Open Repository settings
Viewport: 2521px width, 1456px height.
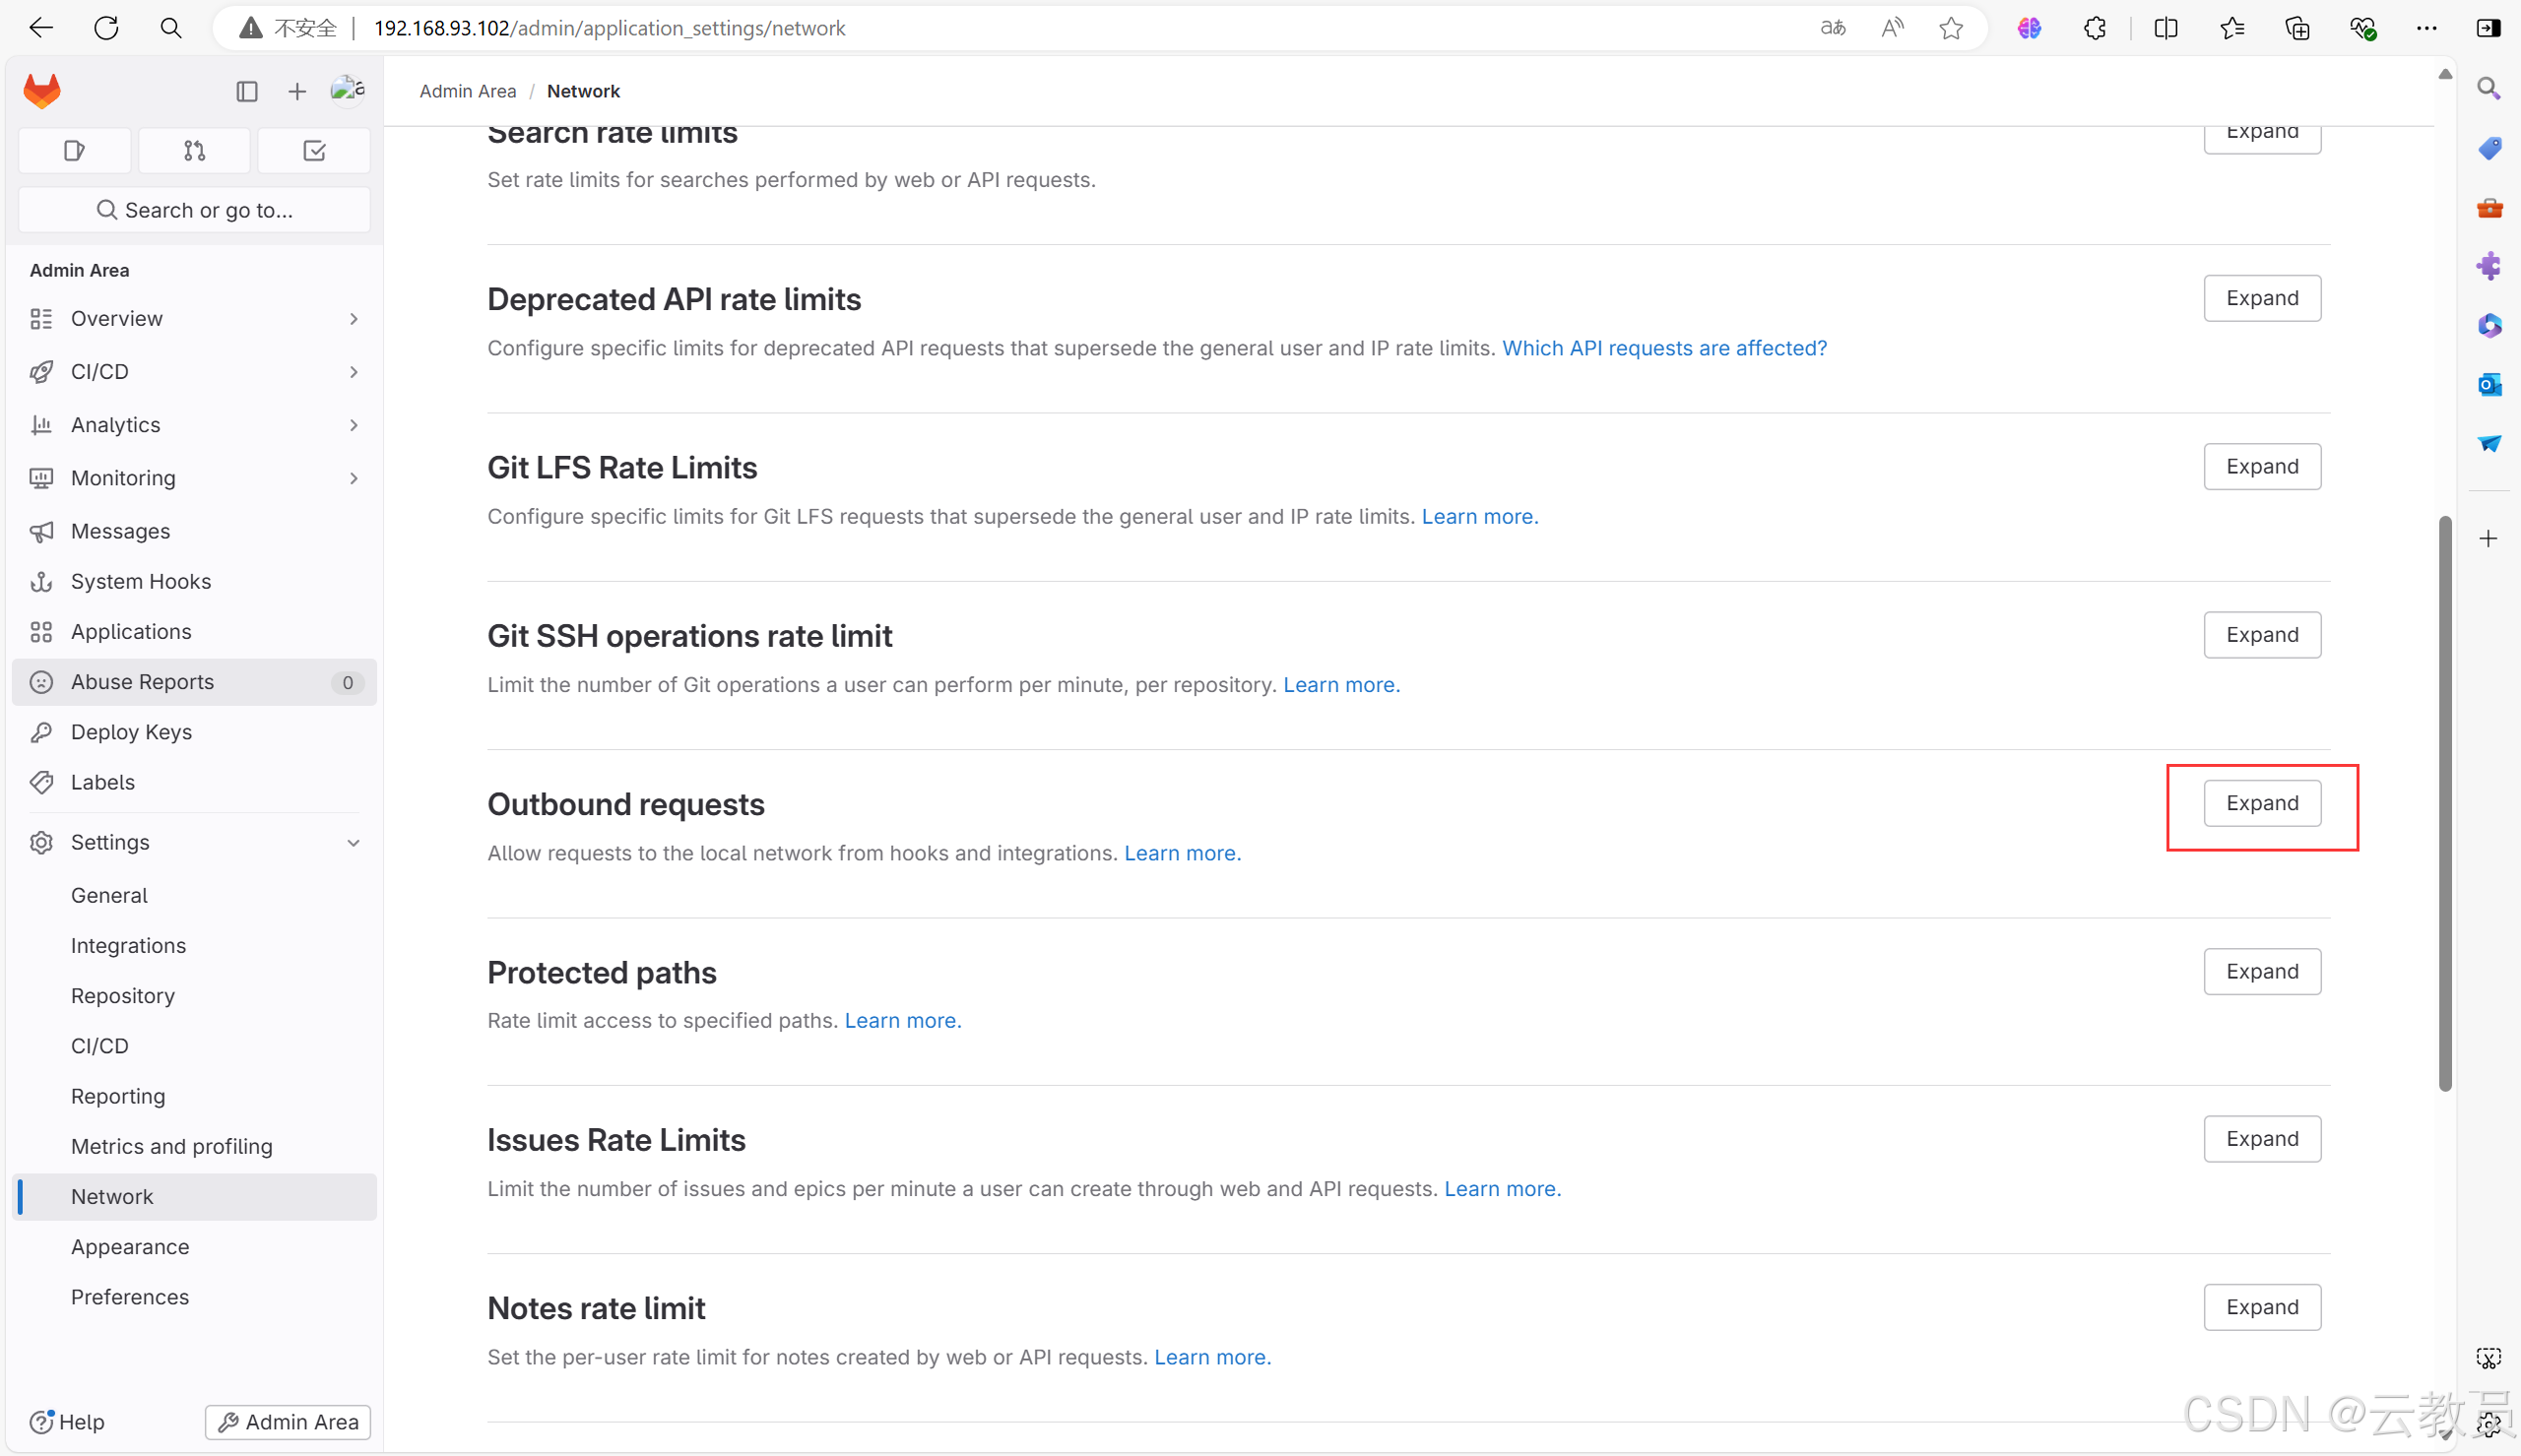point(194,996)
